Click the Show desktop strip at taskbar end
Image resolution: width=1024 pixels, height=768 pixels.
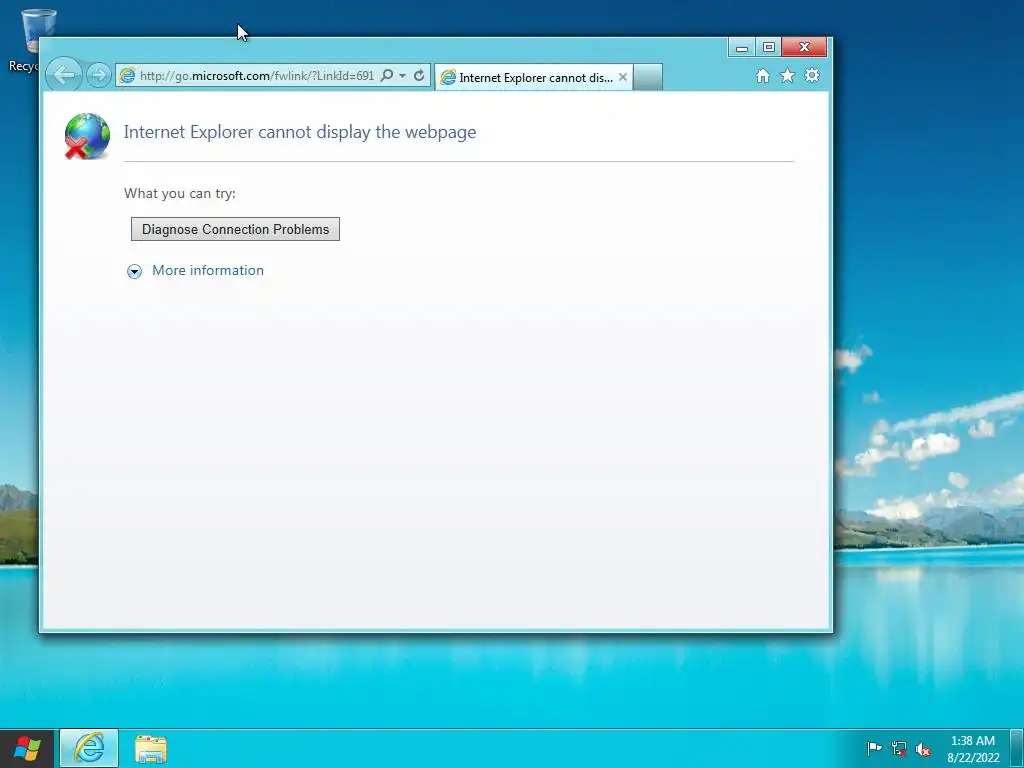point(1017,748)
